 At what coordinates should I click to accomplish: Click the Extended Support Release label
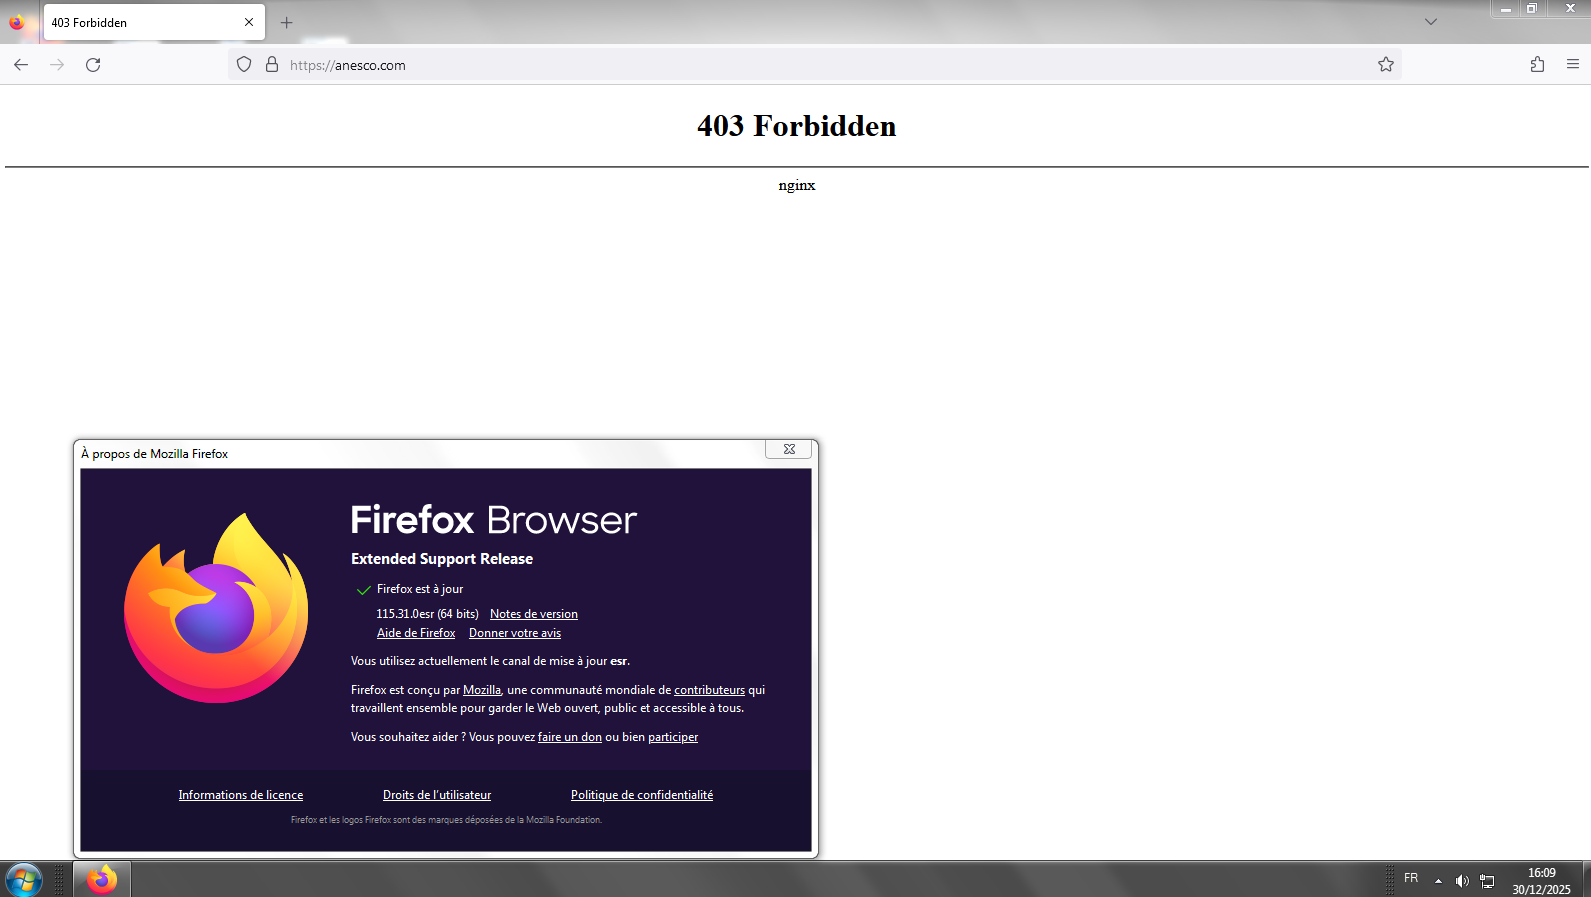click(442, 559)
